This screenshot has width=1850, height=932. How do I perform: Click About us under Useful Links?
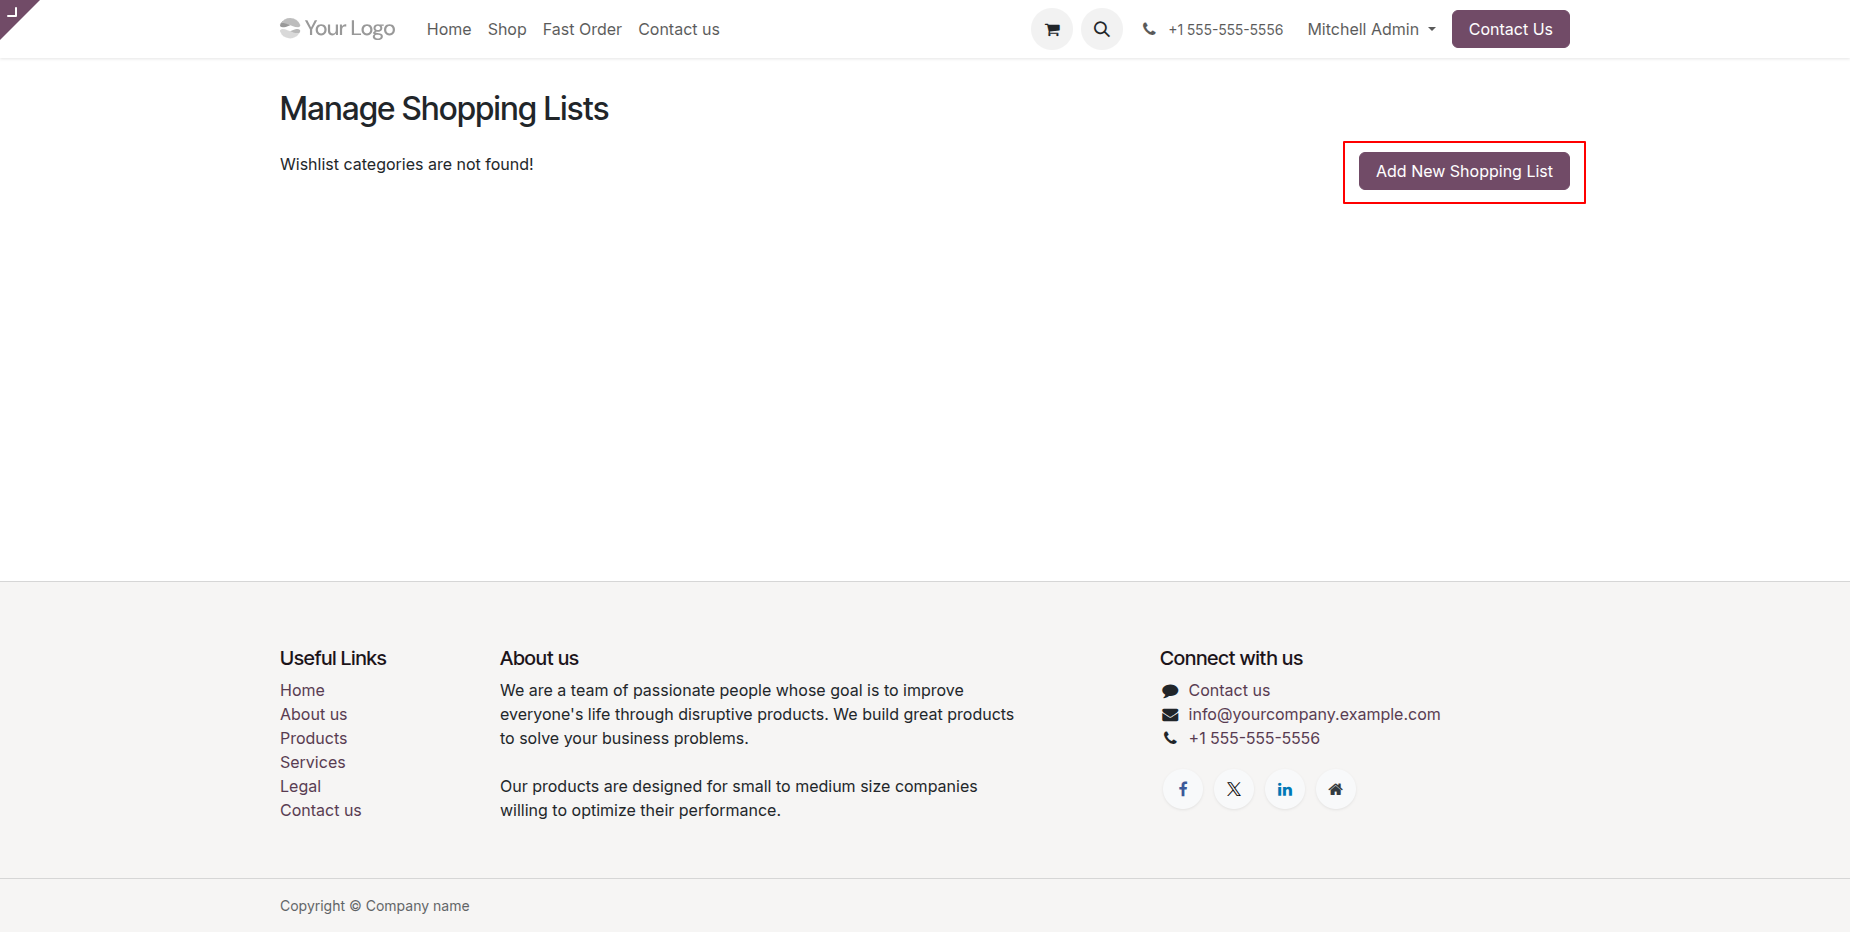[x=314, y=714]
